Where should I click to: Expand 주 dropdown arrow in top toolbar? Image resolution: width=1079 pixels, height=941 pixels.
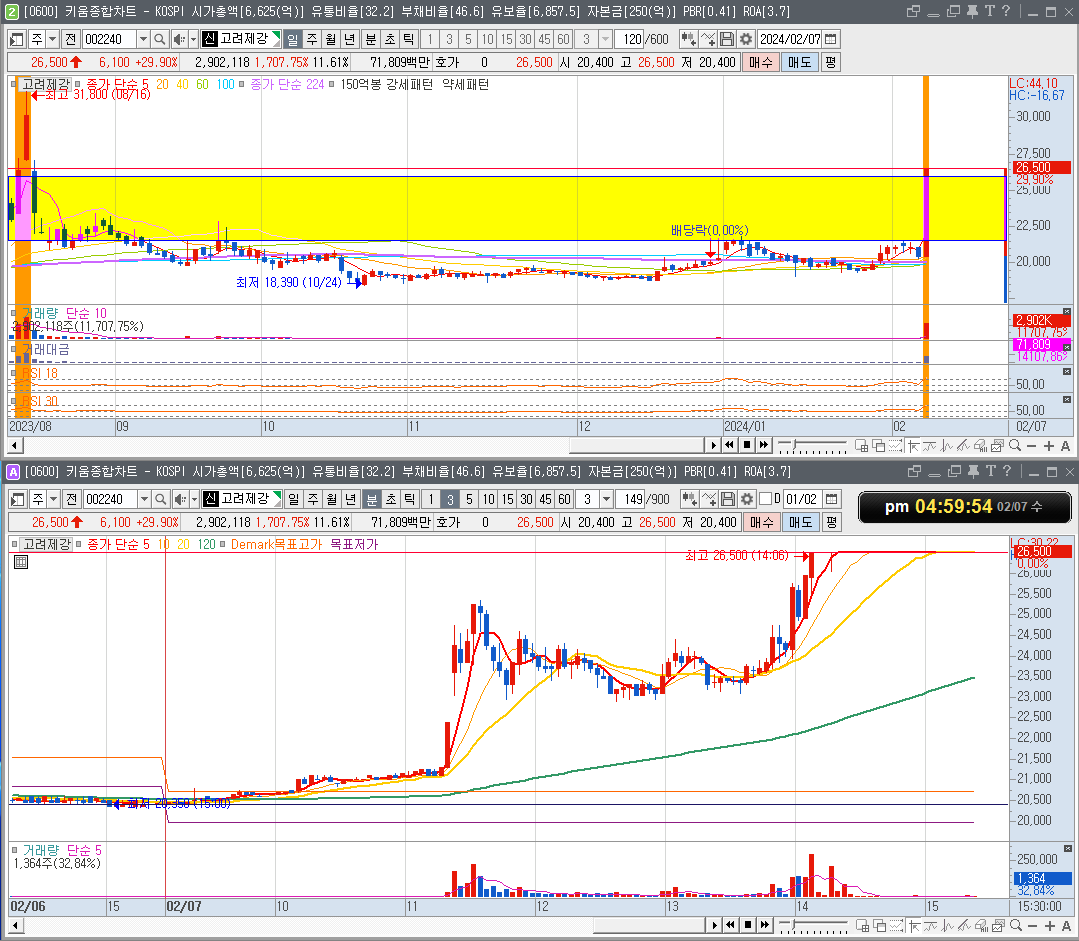click(52, 39)
